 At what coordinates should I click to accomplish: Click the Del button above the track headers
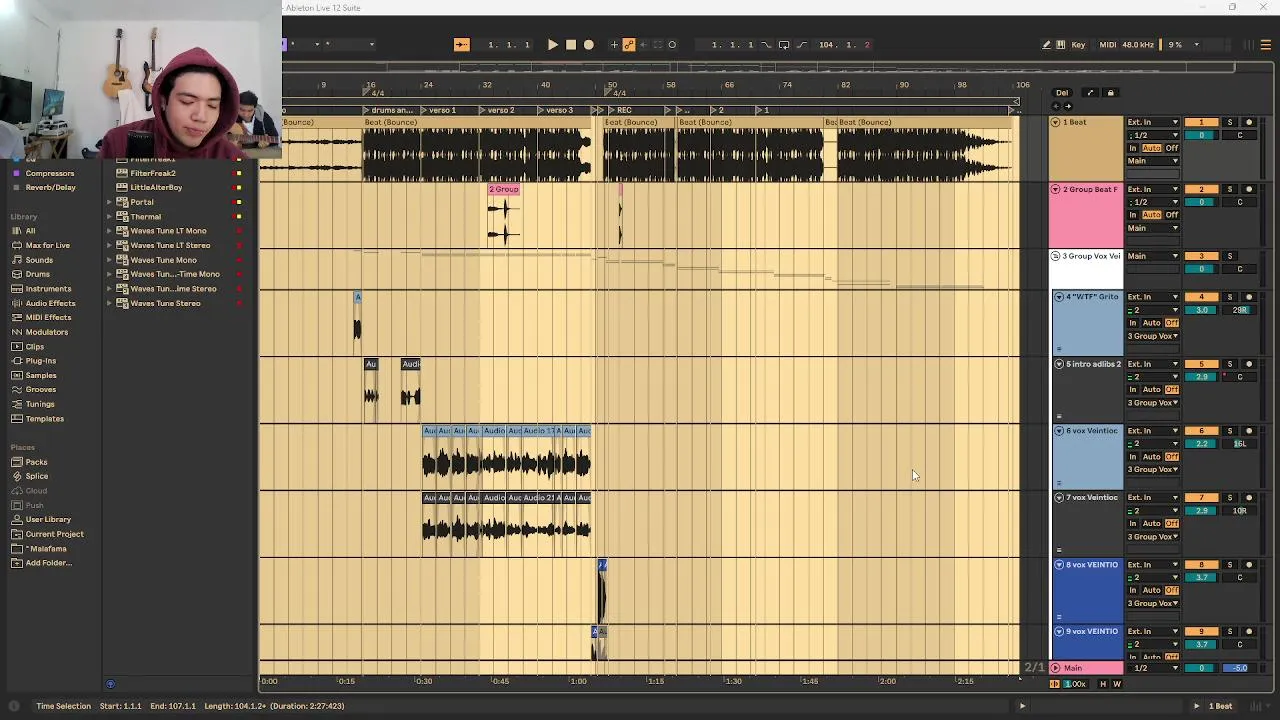[1062, 93]
